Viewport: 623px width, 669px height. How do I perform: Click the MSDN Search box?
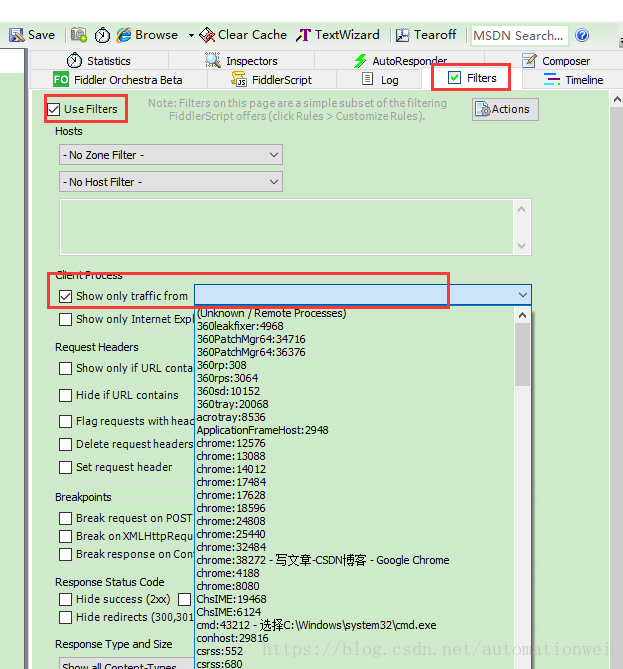click(x=519, y=35)
